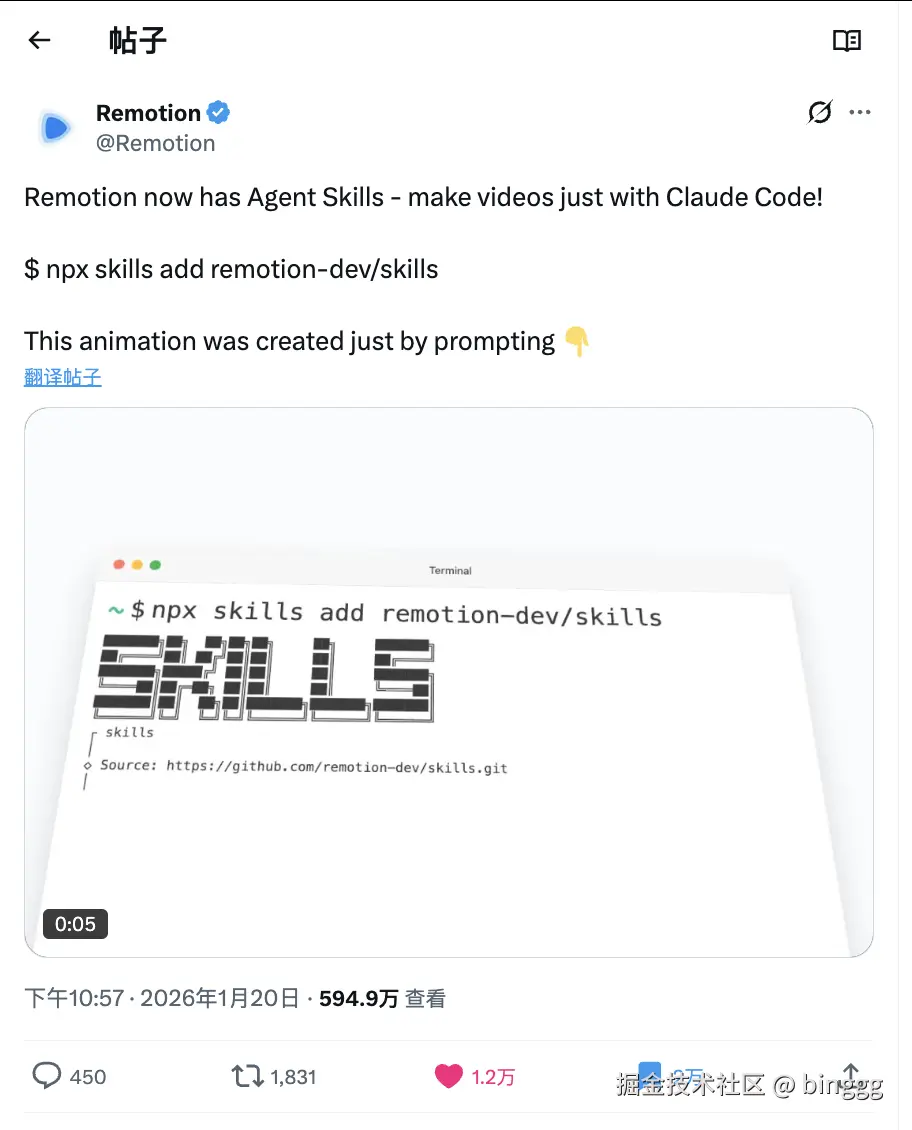Screen dimensions: 912x1130
Task: Open Remotion profile avatar
Action: point(55,128)
